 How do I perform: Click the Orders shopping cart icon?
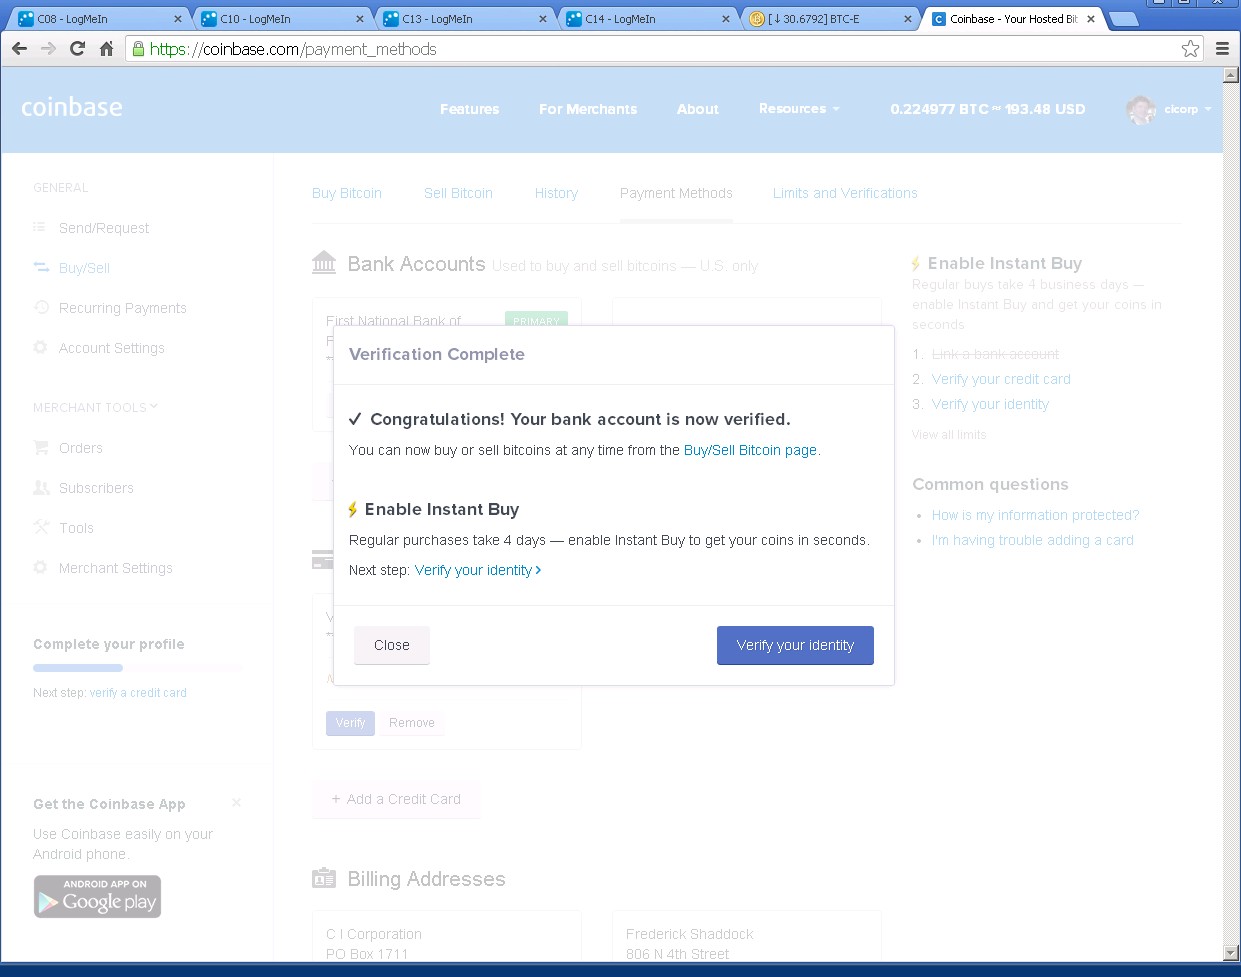click(41, 448)
